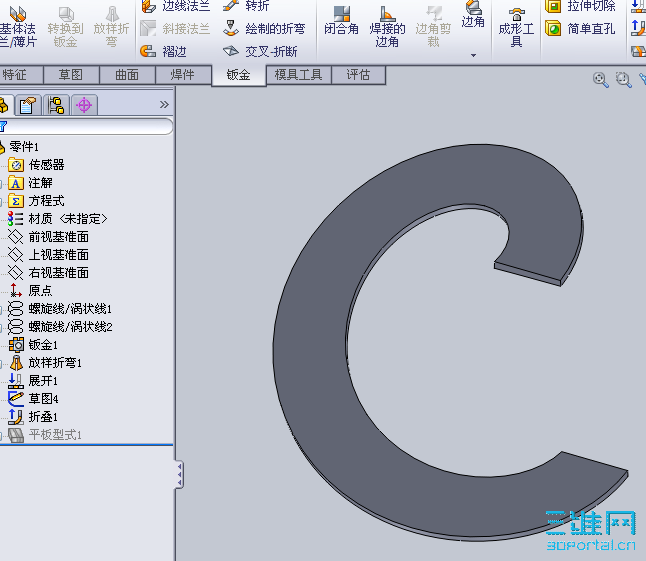Select the 折叠1 fold feature
Image resolution: width=646 pixels, height=561 pixels.
[x=33, y=417]
